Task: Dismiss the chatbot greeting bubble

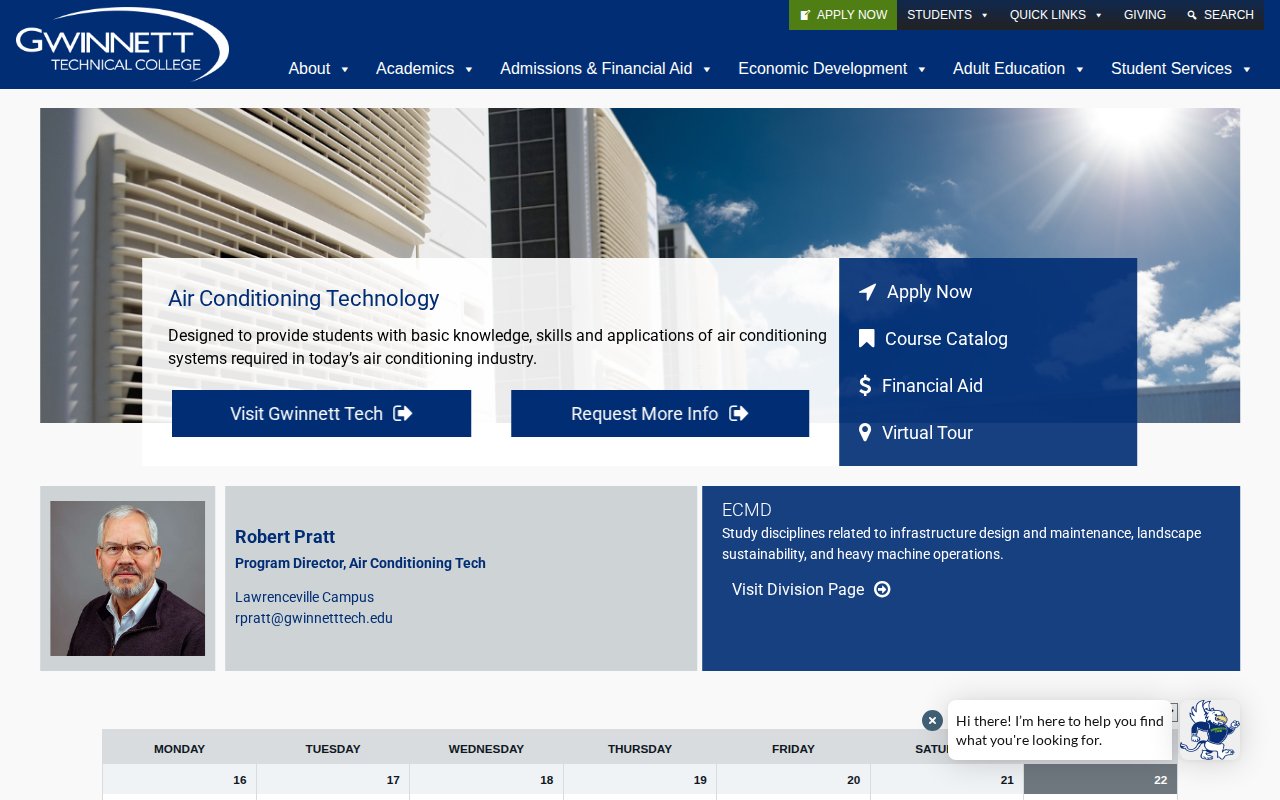Action: (932, 720)
